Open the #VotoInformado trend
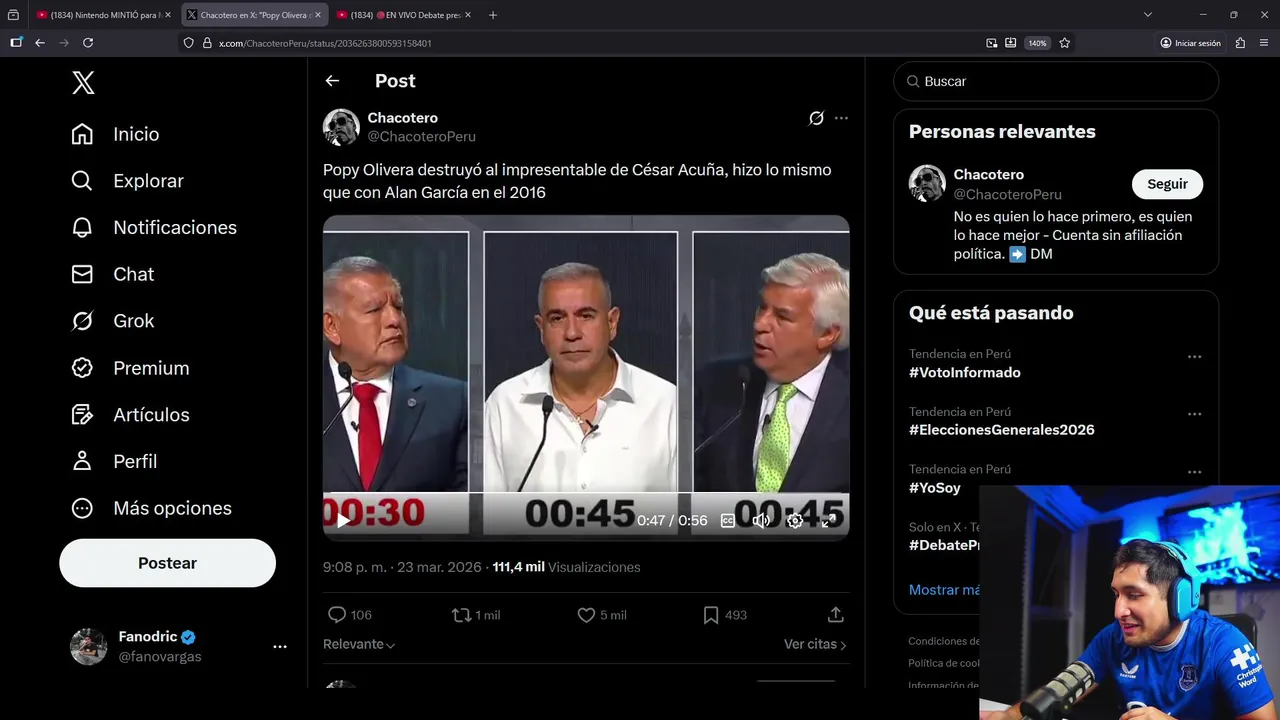 click(x=964, y=373)
